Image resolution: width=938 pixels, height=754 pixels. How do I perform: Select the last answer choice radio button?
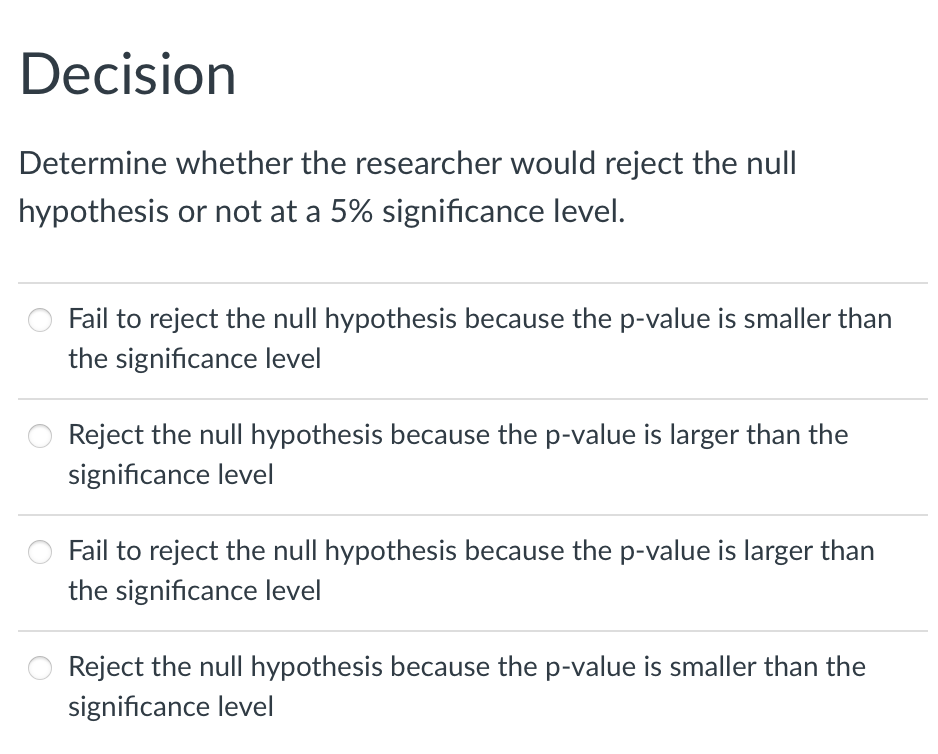(x=40, y=667)
